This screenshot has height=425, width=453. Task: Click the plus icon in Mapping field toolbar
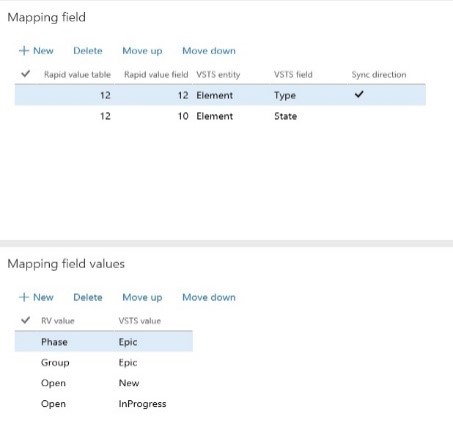coord(24,51)
